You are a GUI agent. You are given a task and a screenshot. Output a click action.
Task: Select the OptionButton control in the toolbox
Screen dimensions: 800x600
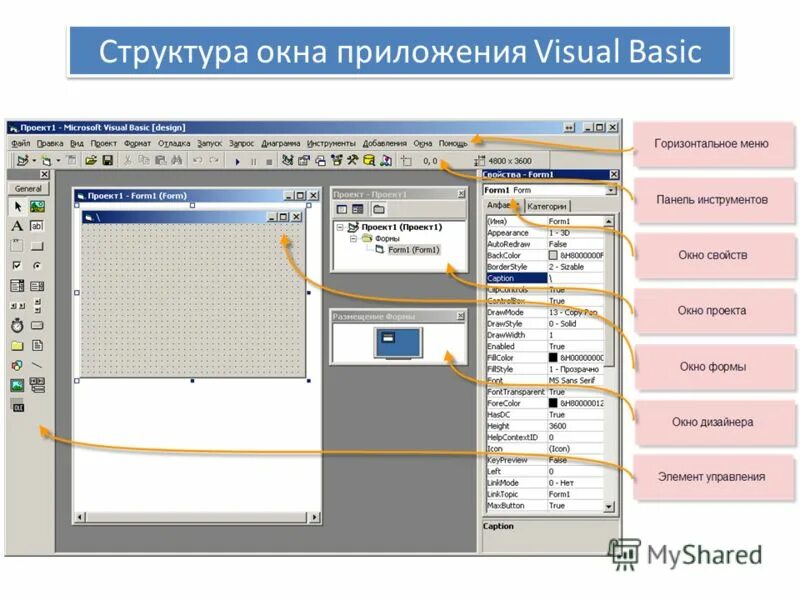pyautogui.click(x=37, y=265)
